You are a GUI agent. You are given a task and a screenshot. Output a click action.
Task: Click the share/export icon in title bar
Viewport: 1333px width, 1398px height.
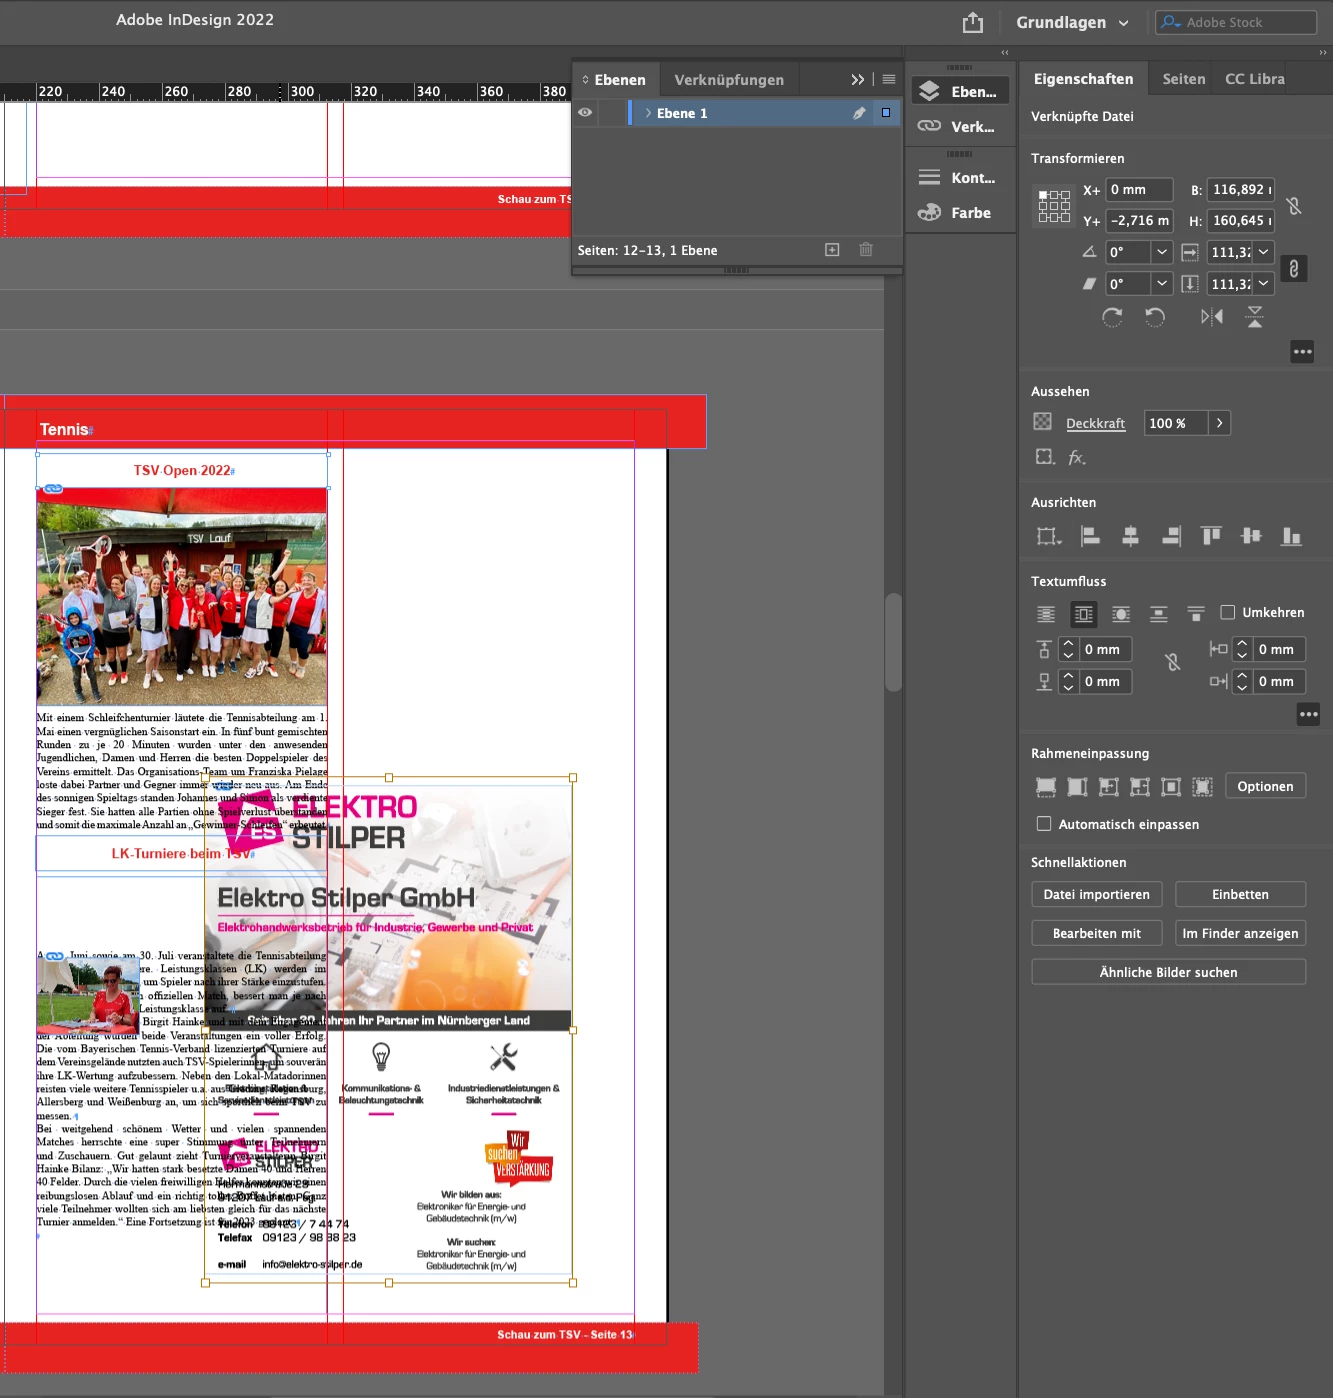coord(973,22)
